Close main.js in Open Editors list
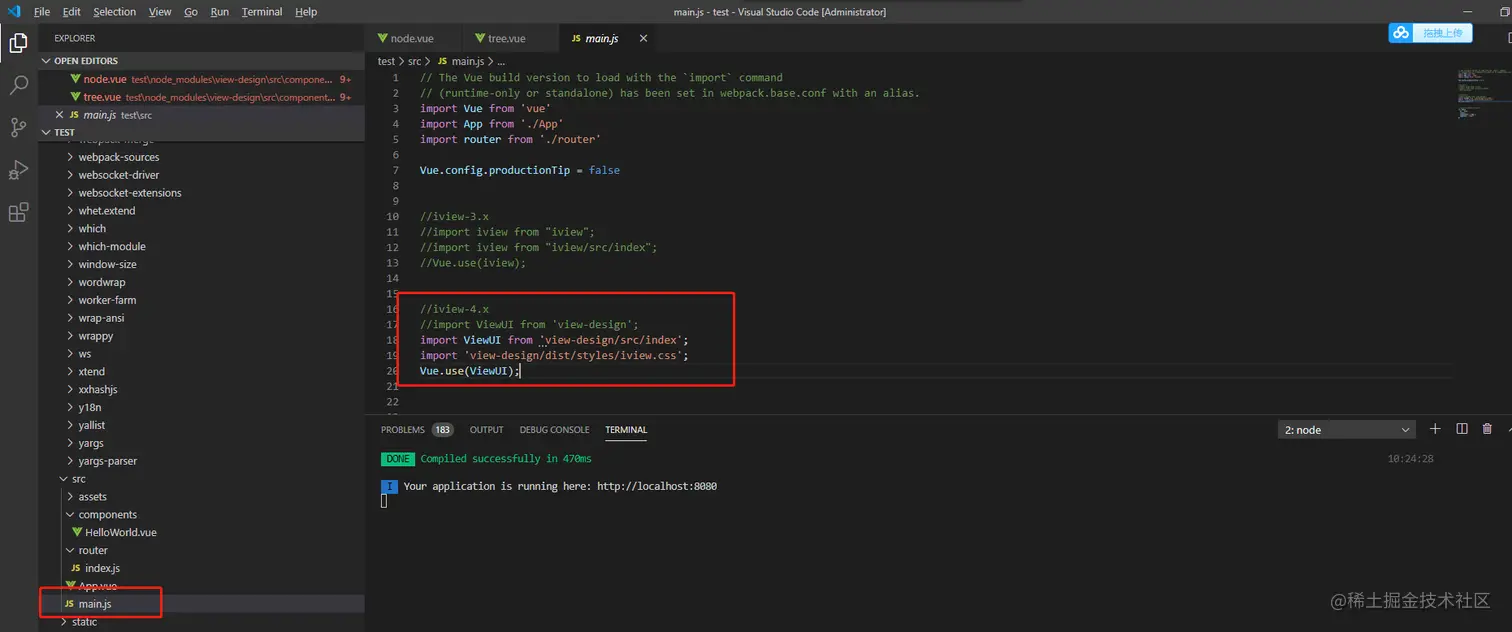This screenshot has width=1512, height=632. tap(60, 115)
